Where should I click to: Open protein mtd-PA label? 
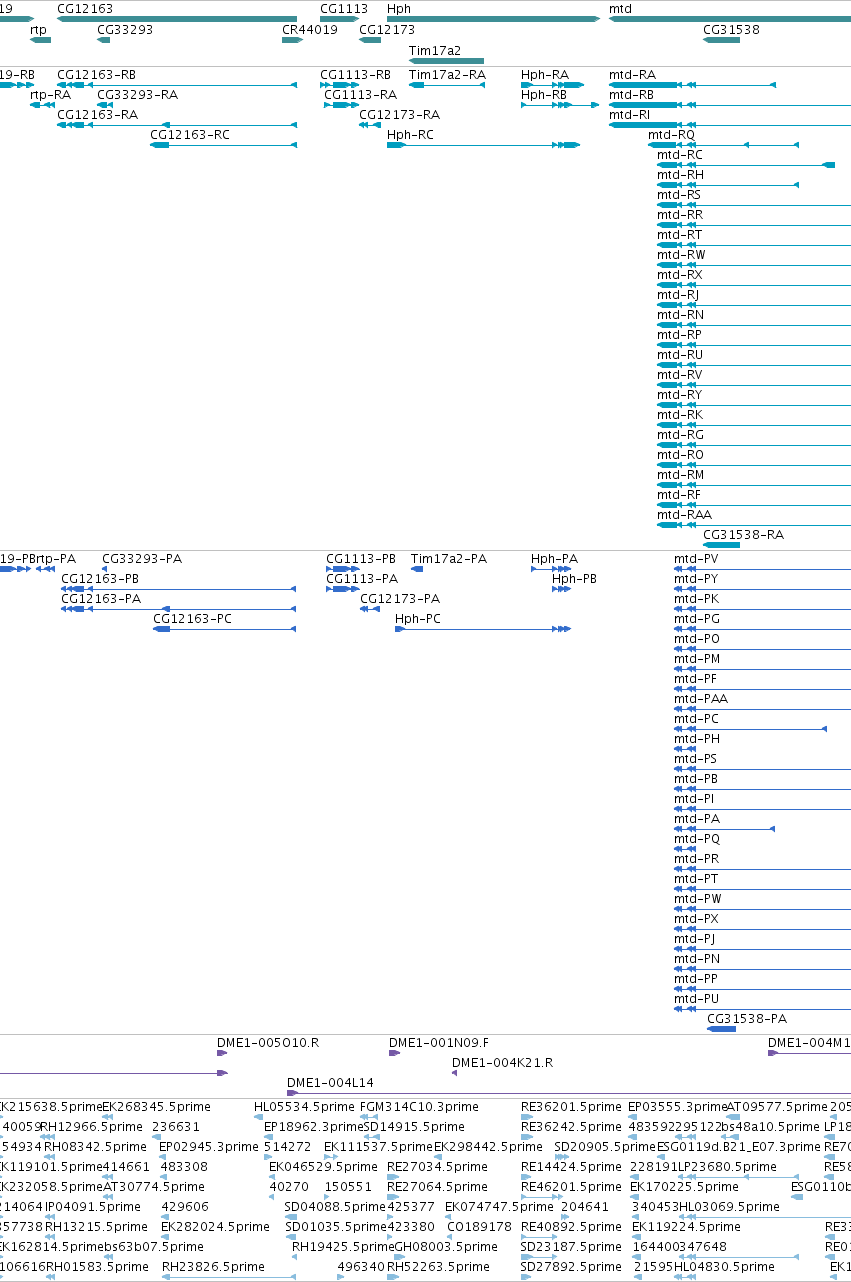pos(697,818)
